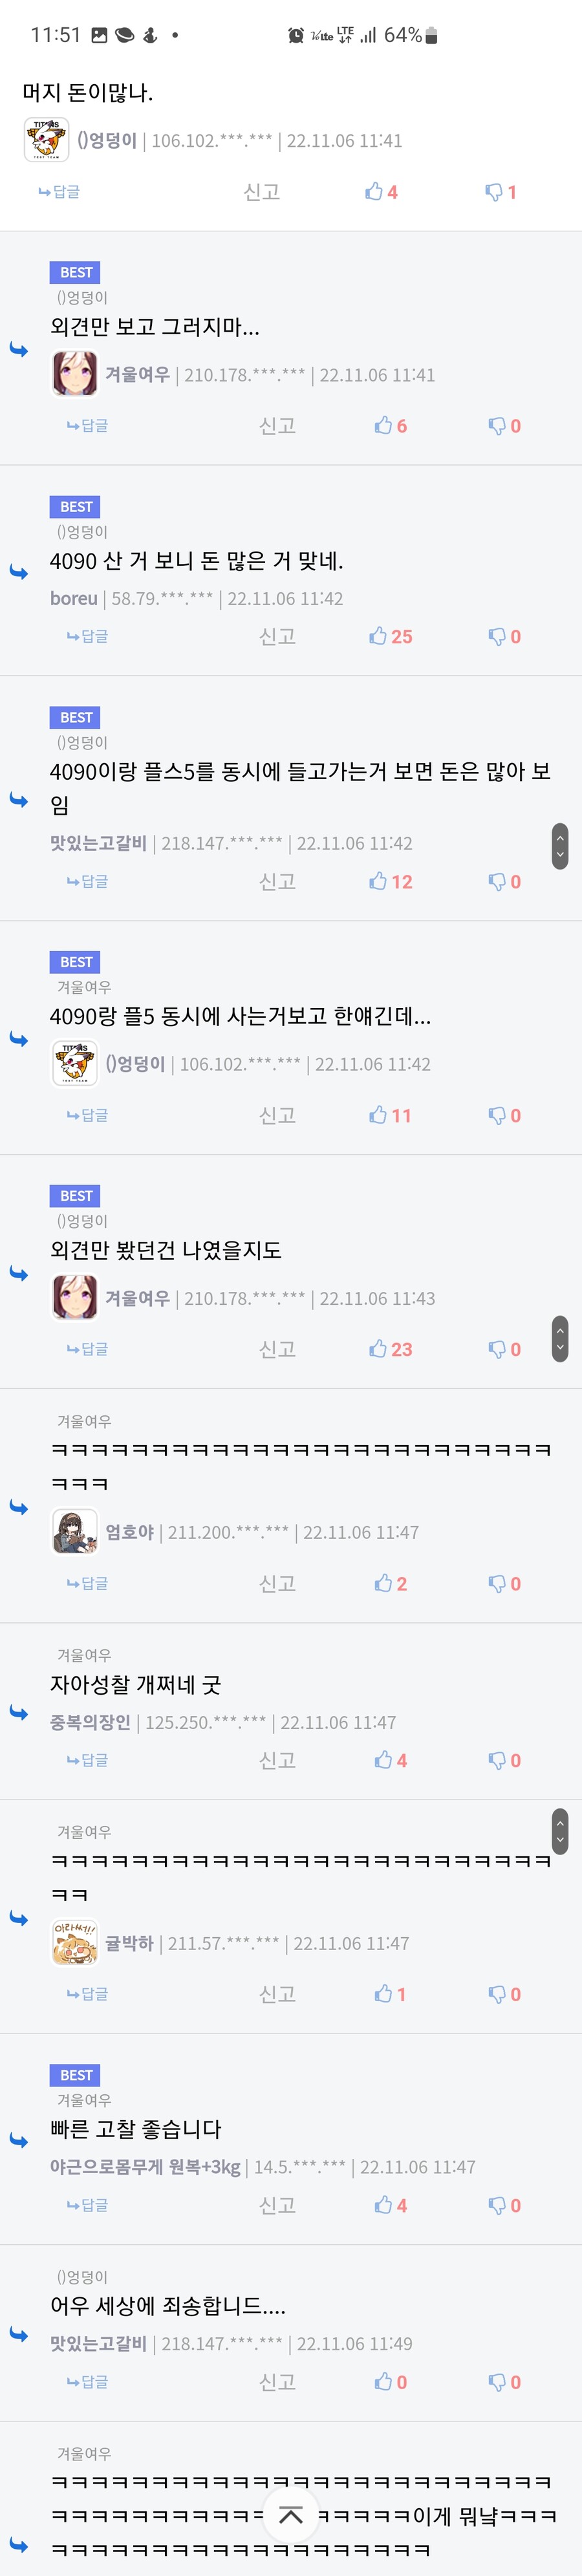Expand the scroll handle beside 12-like comment

coord(560,846)
